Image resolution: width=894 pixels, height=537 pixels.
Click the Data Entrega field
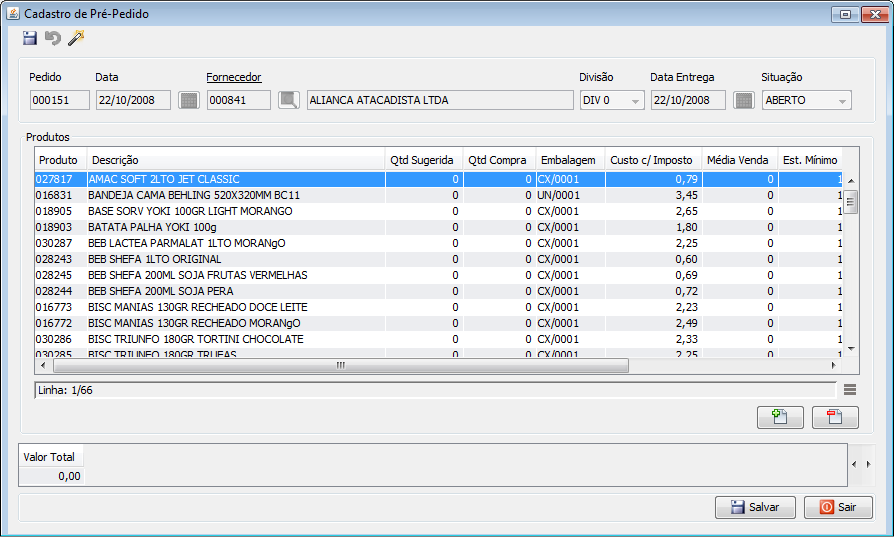click(688, 100)
